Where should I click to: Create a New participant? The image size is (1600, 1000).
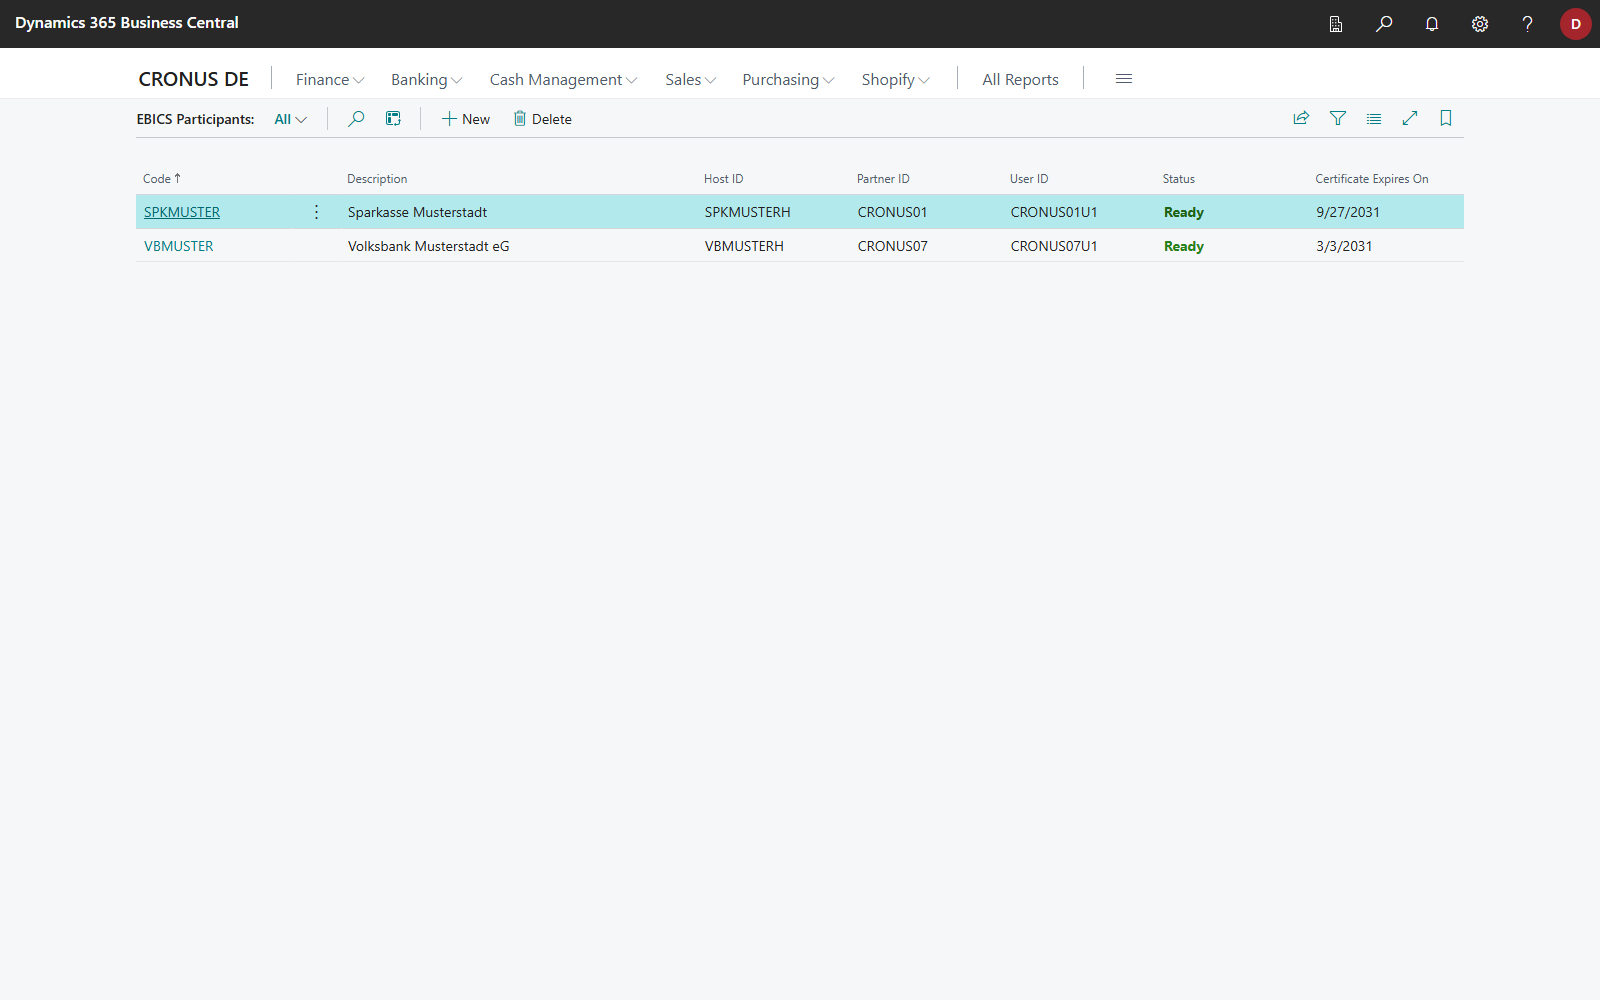[x=466, y=119]
